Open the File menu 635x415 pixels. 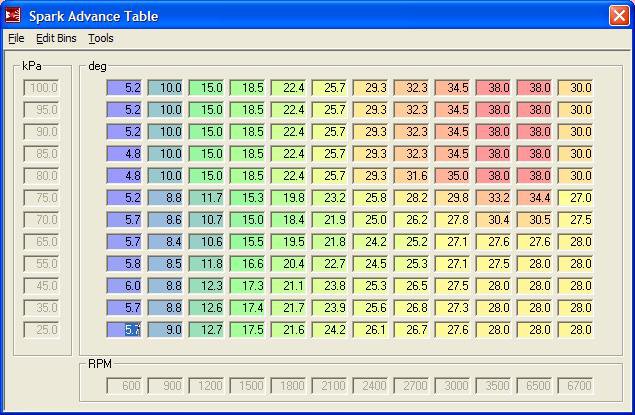click(15, 38)
